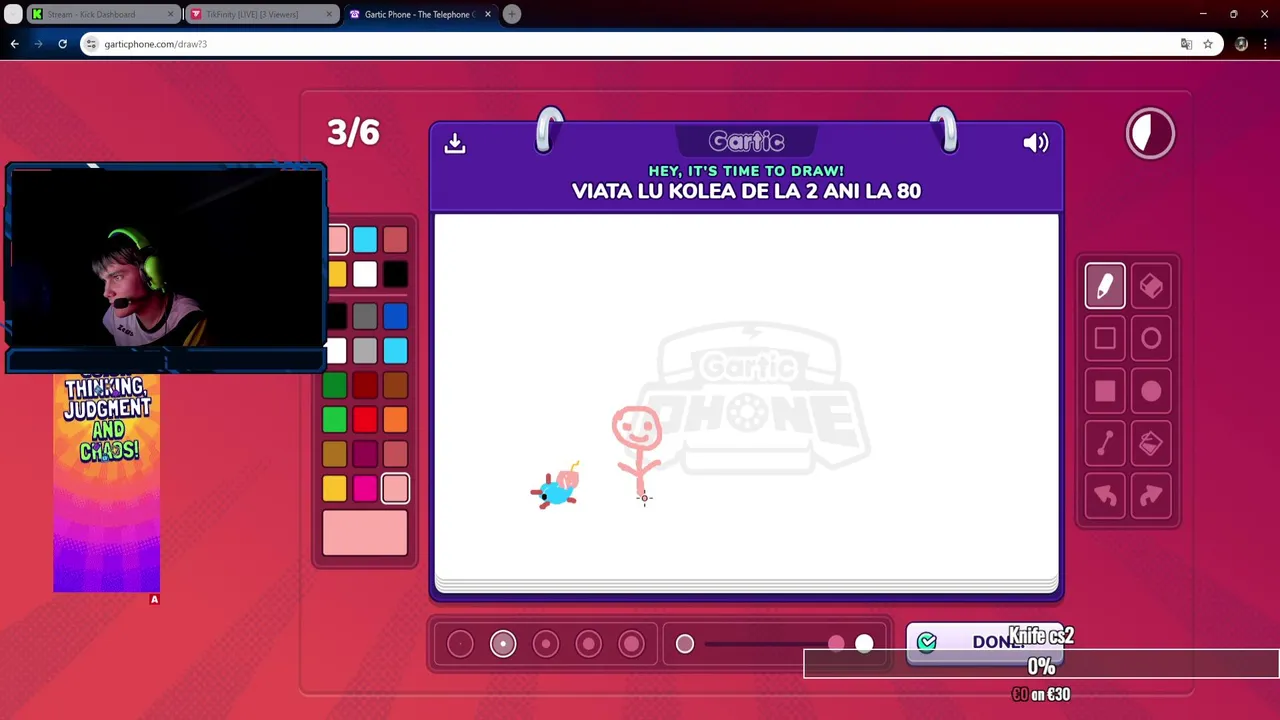Screen dimensions: 1280x720
Task: Choose the hollow rectangle shape tool
Action: click(1105, 339)
